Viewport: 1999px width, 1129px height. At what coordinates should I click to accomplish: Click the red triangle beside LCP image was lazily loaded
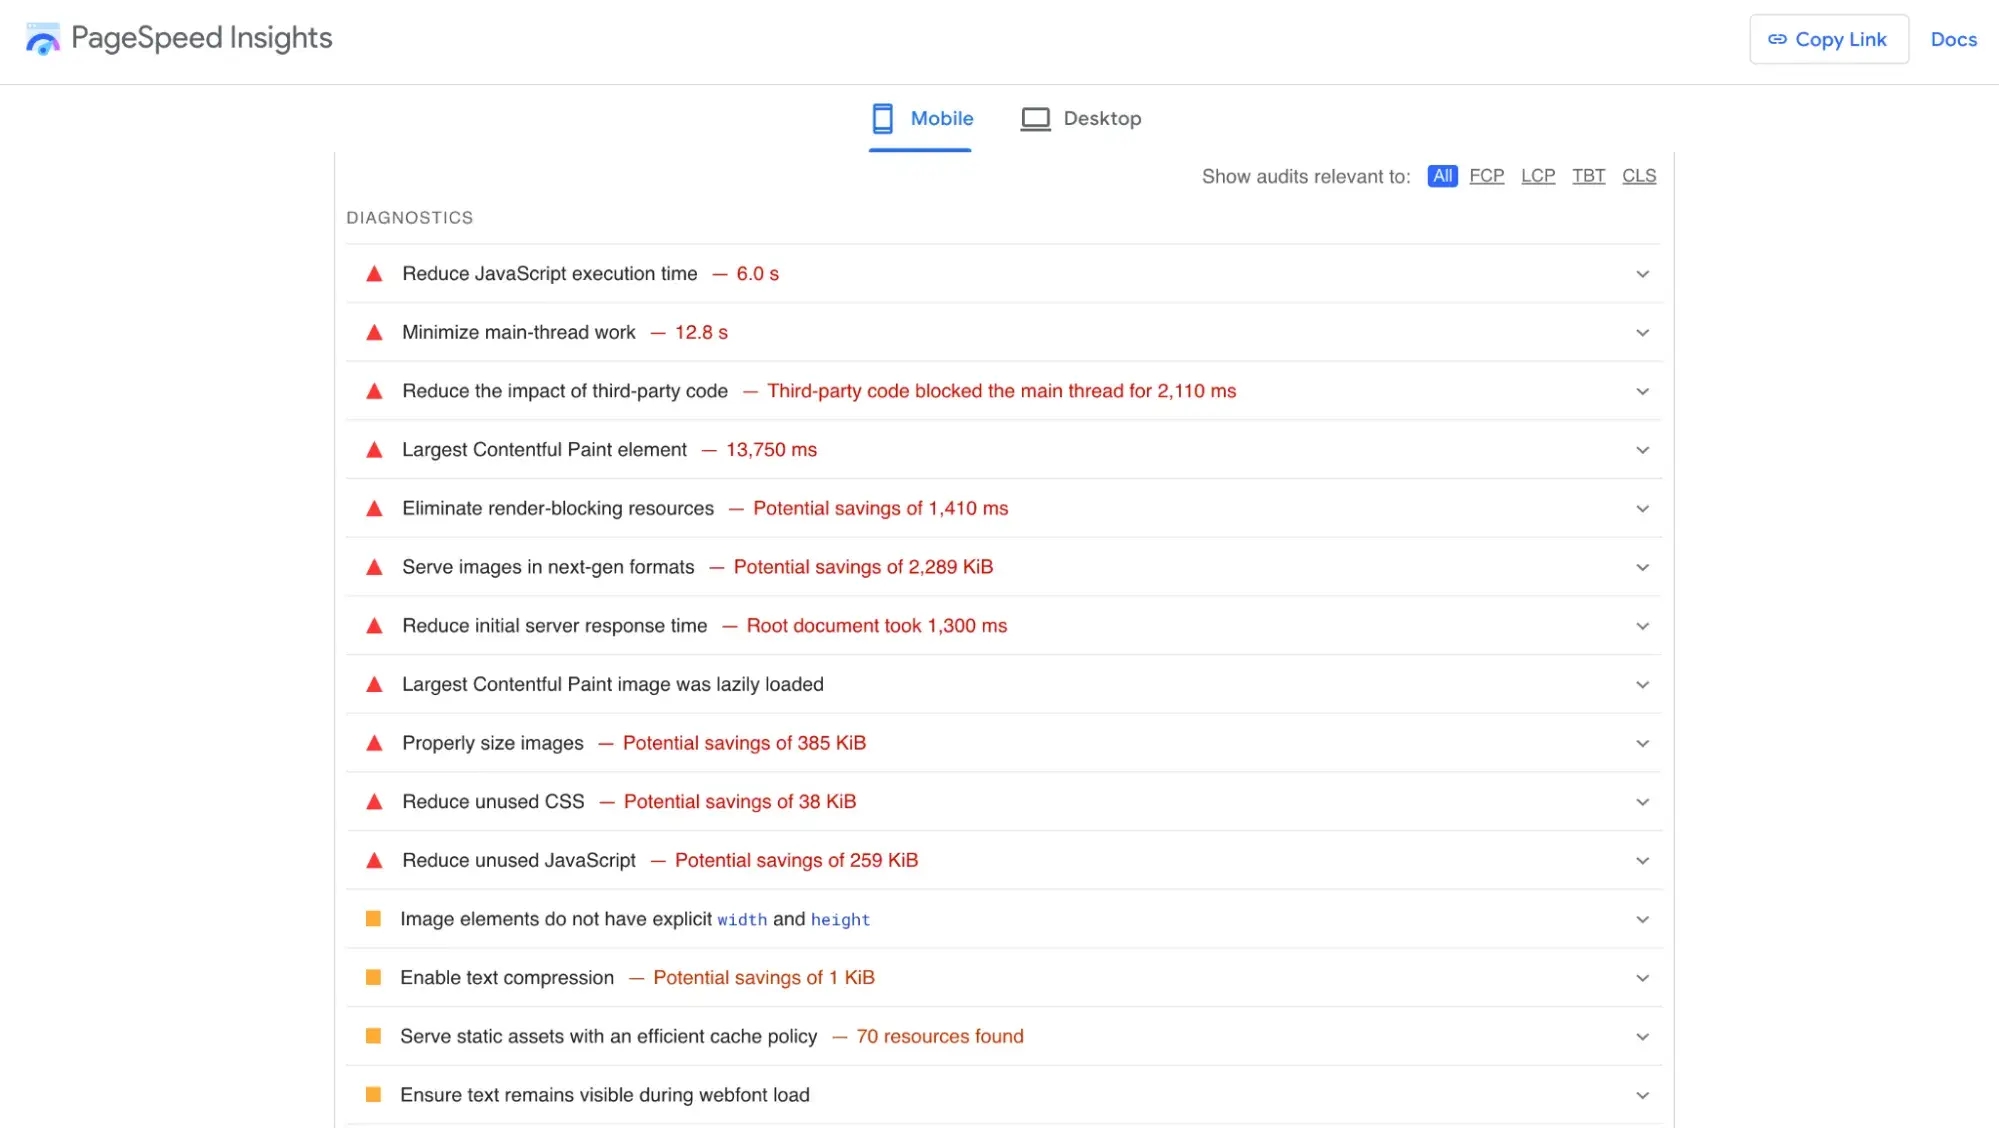[374, 685]
